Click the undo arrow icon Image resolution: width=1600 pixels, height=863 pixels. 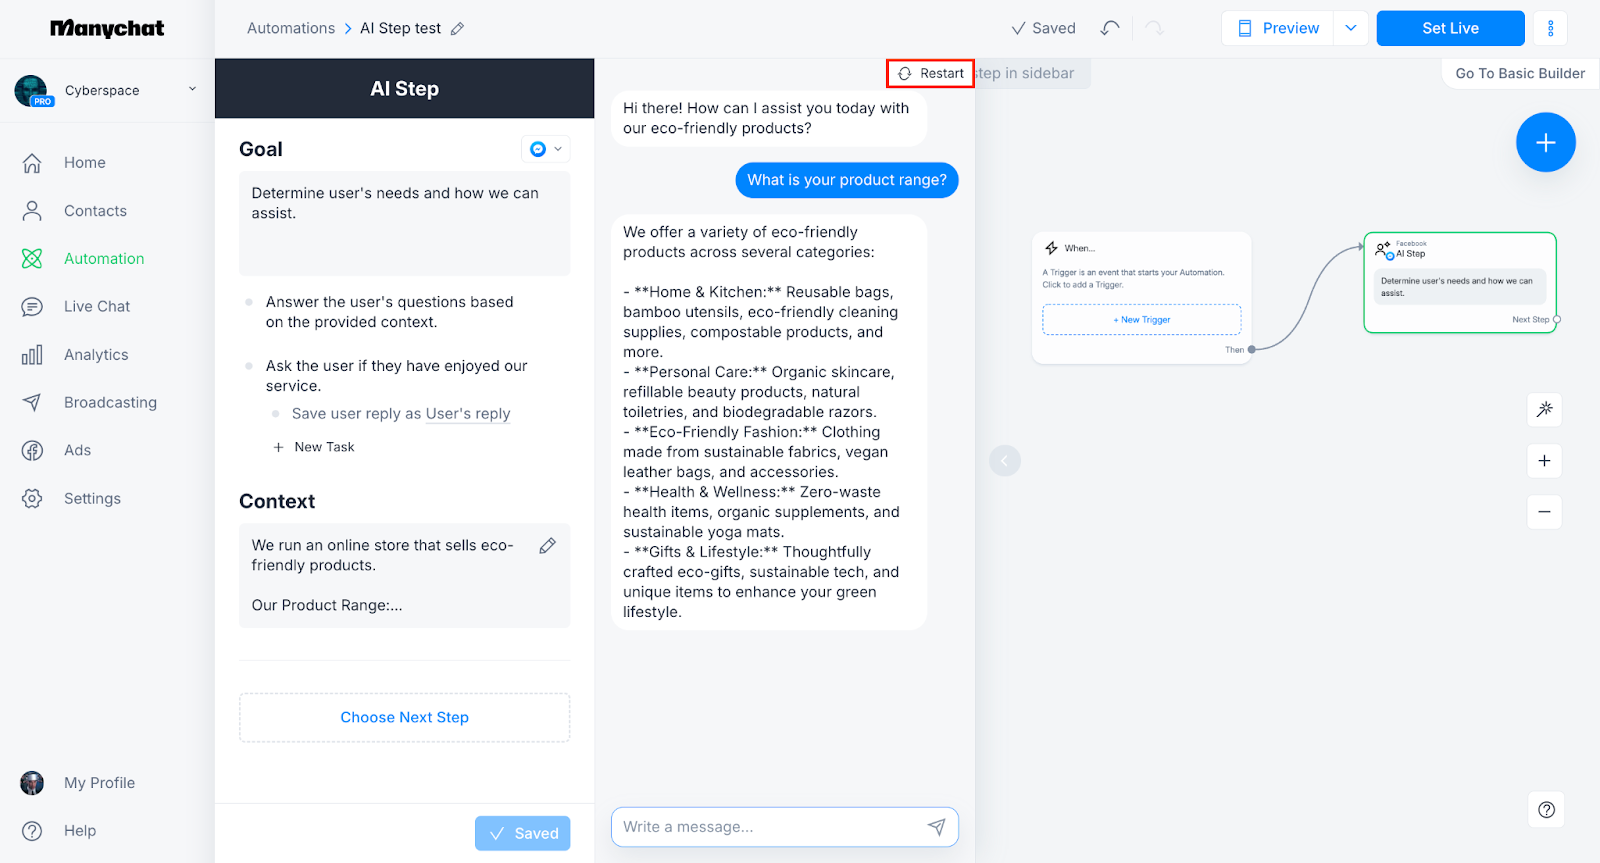(x=1109, y=28)
